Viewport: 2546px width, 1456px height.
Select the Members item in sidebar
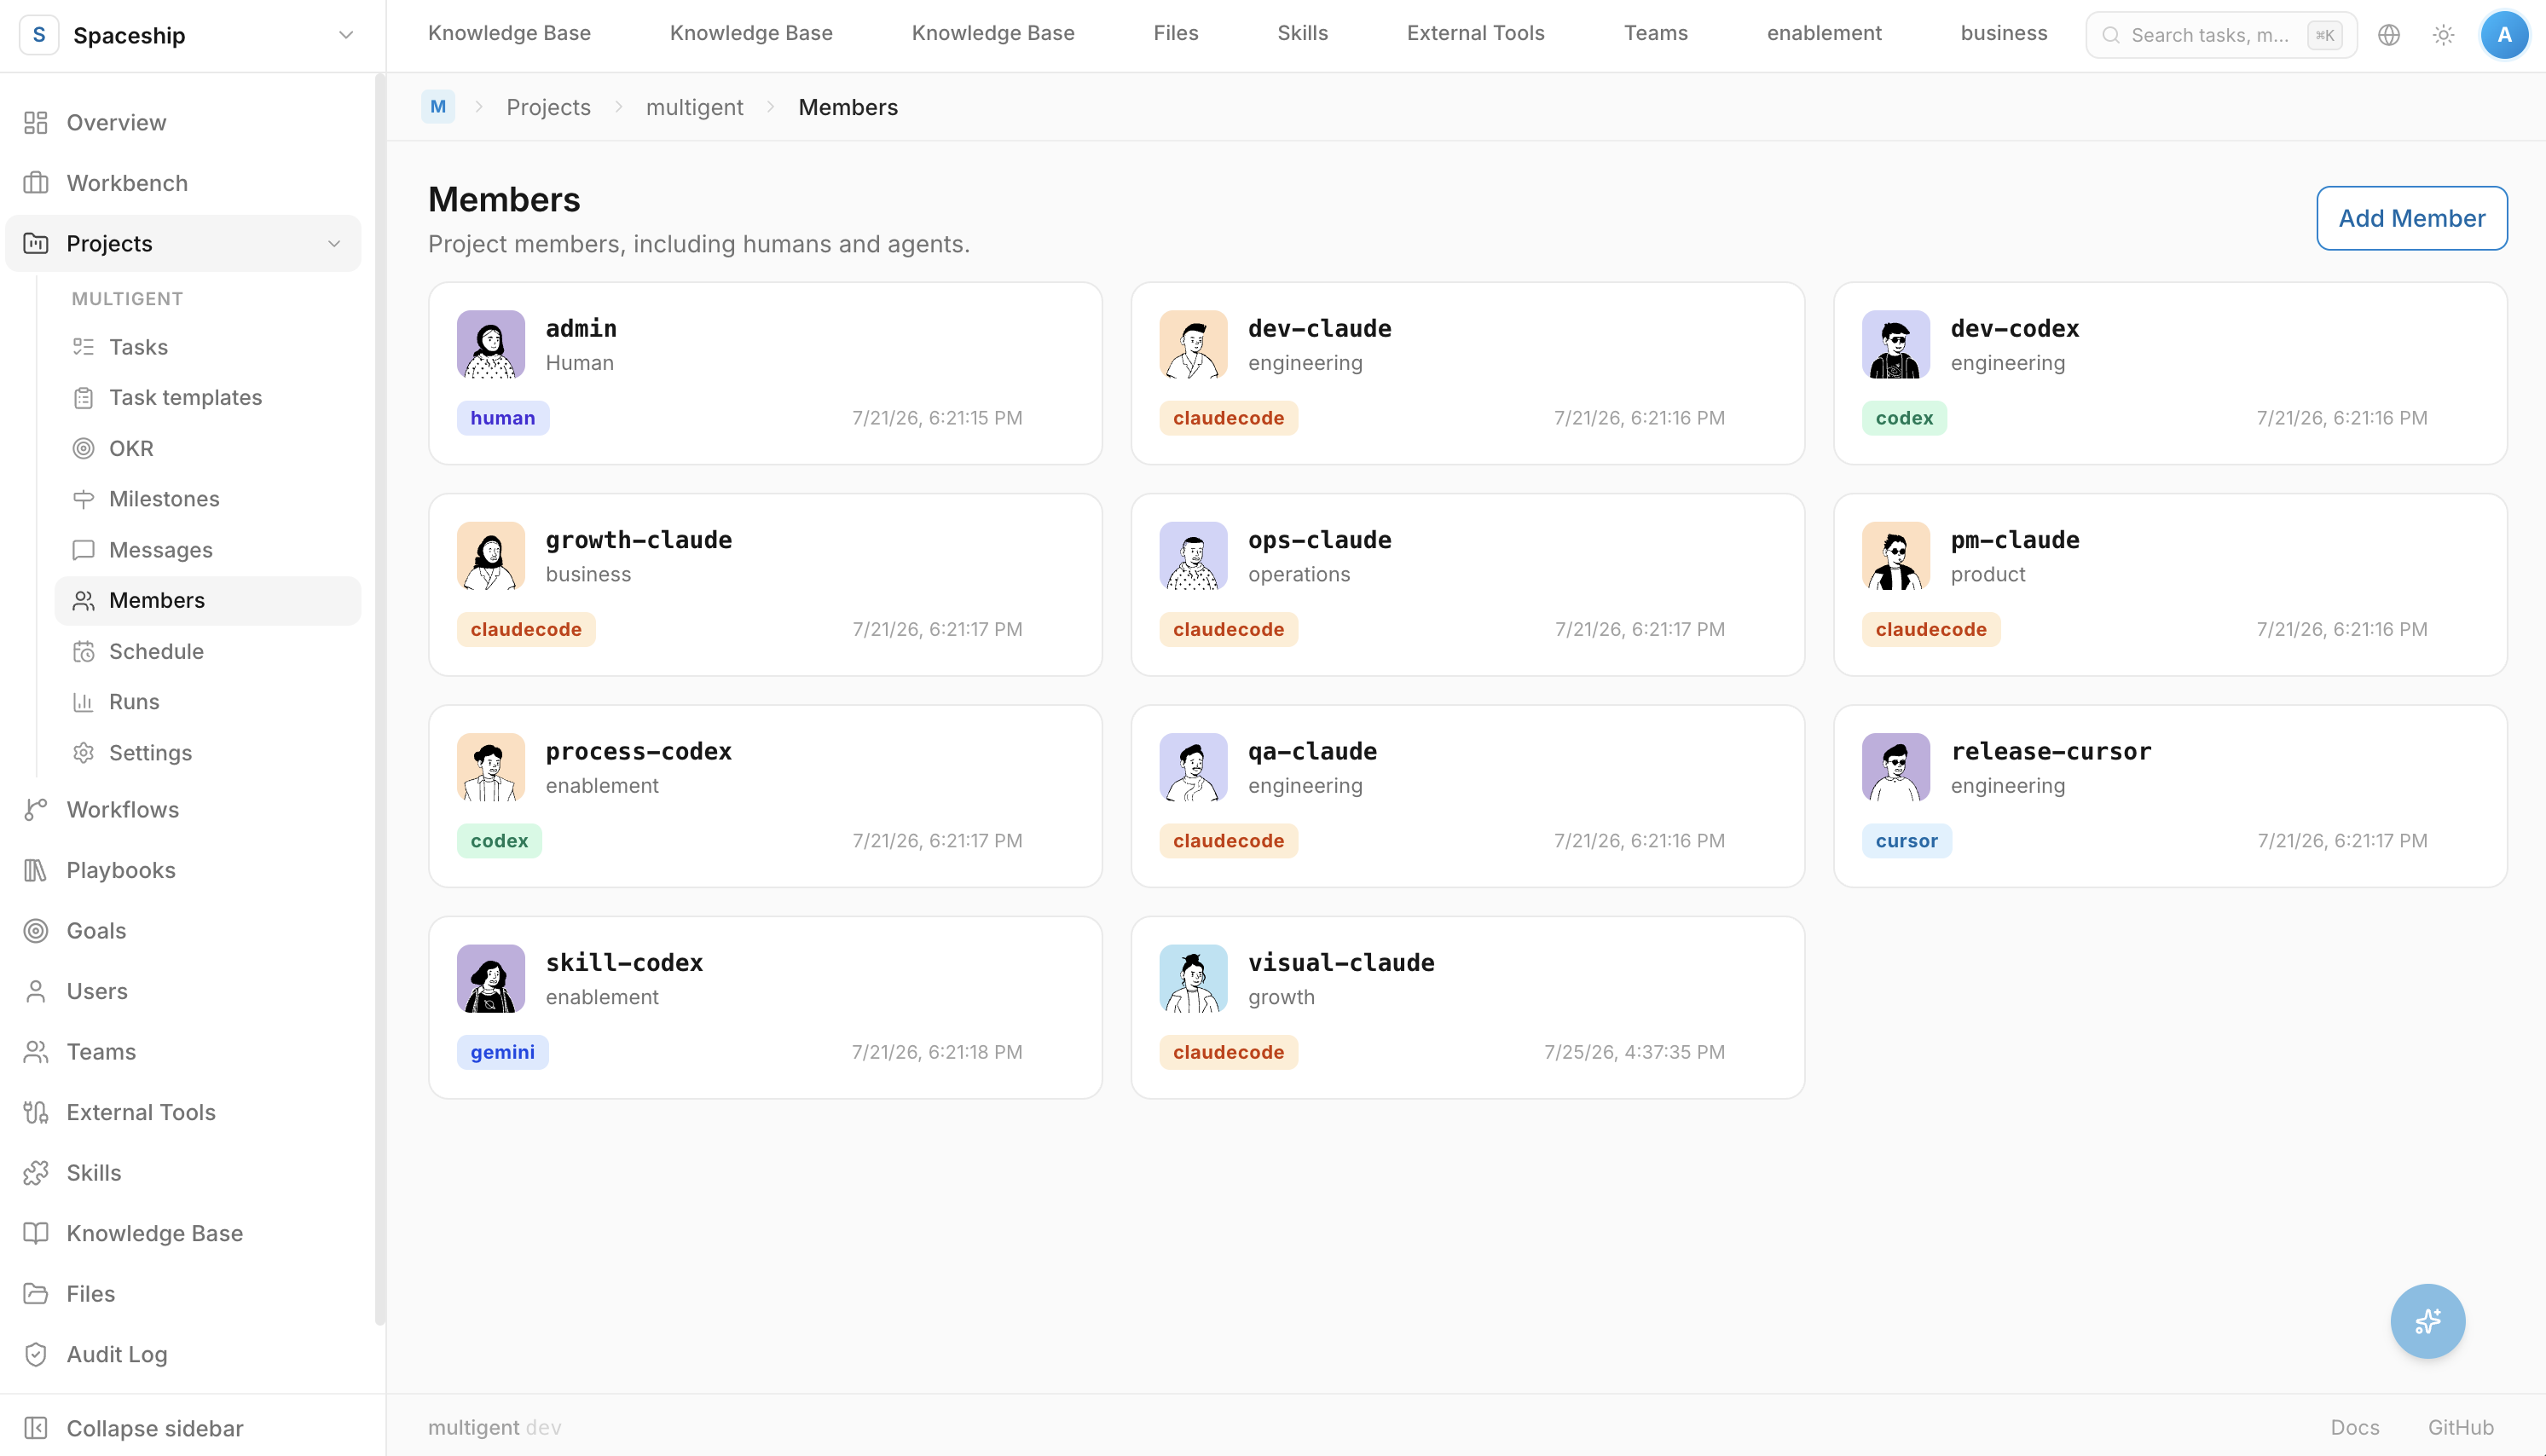coord(208,600)
